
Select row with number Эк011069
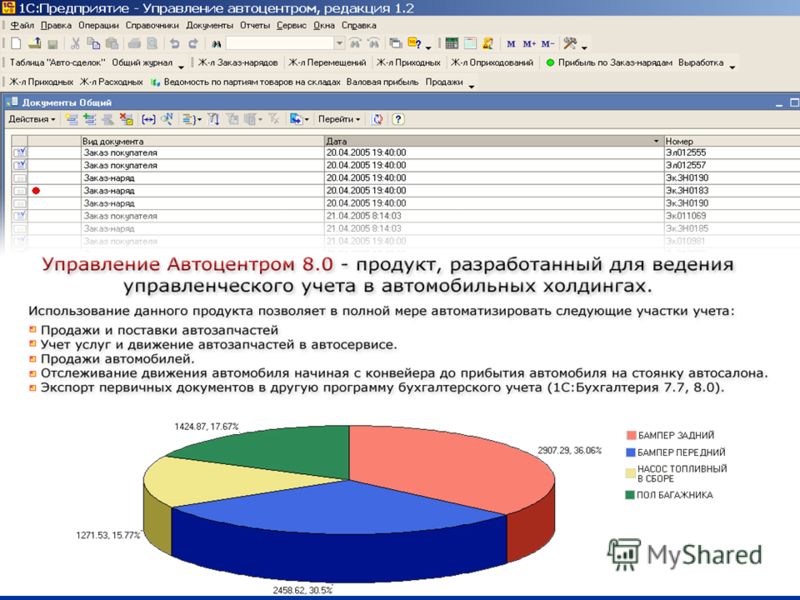pyautogui.click(x=406, y=216)
